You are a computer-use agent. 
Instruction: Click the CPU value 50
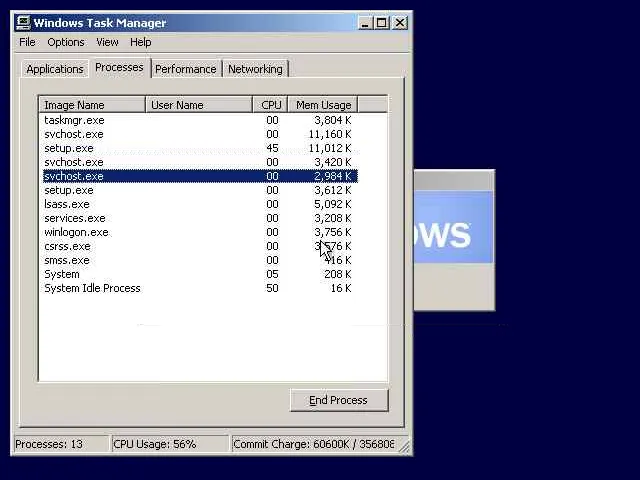pos(272,288)
